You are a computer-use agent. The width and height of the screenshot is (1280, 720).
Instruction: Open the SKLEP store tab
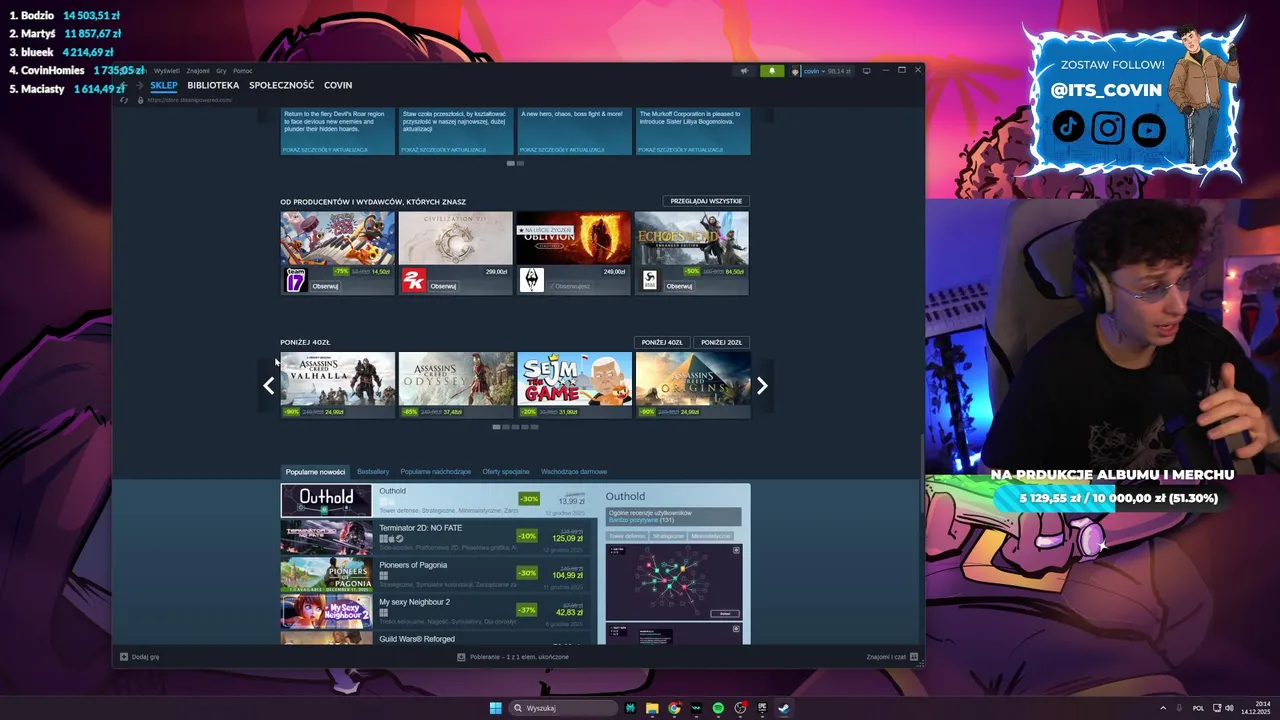point(163,86)
